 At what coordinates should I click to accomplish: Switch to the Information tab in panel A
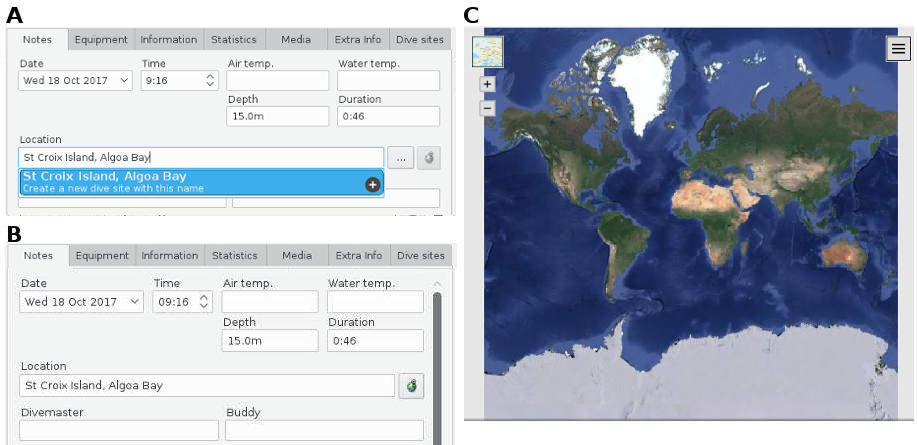pos(170,40)
